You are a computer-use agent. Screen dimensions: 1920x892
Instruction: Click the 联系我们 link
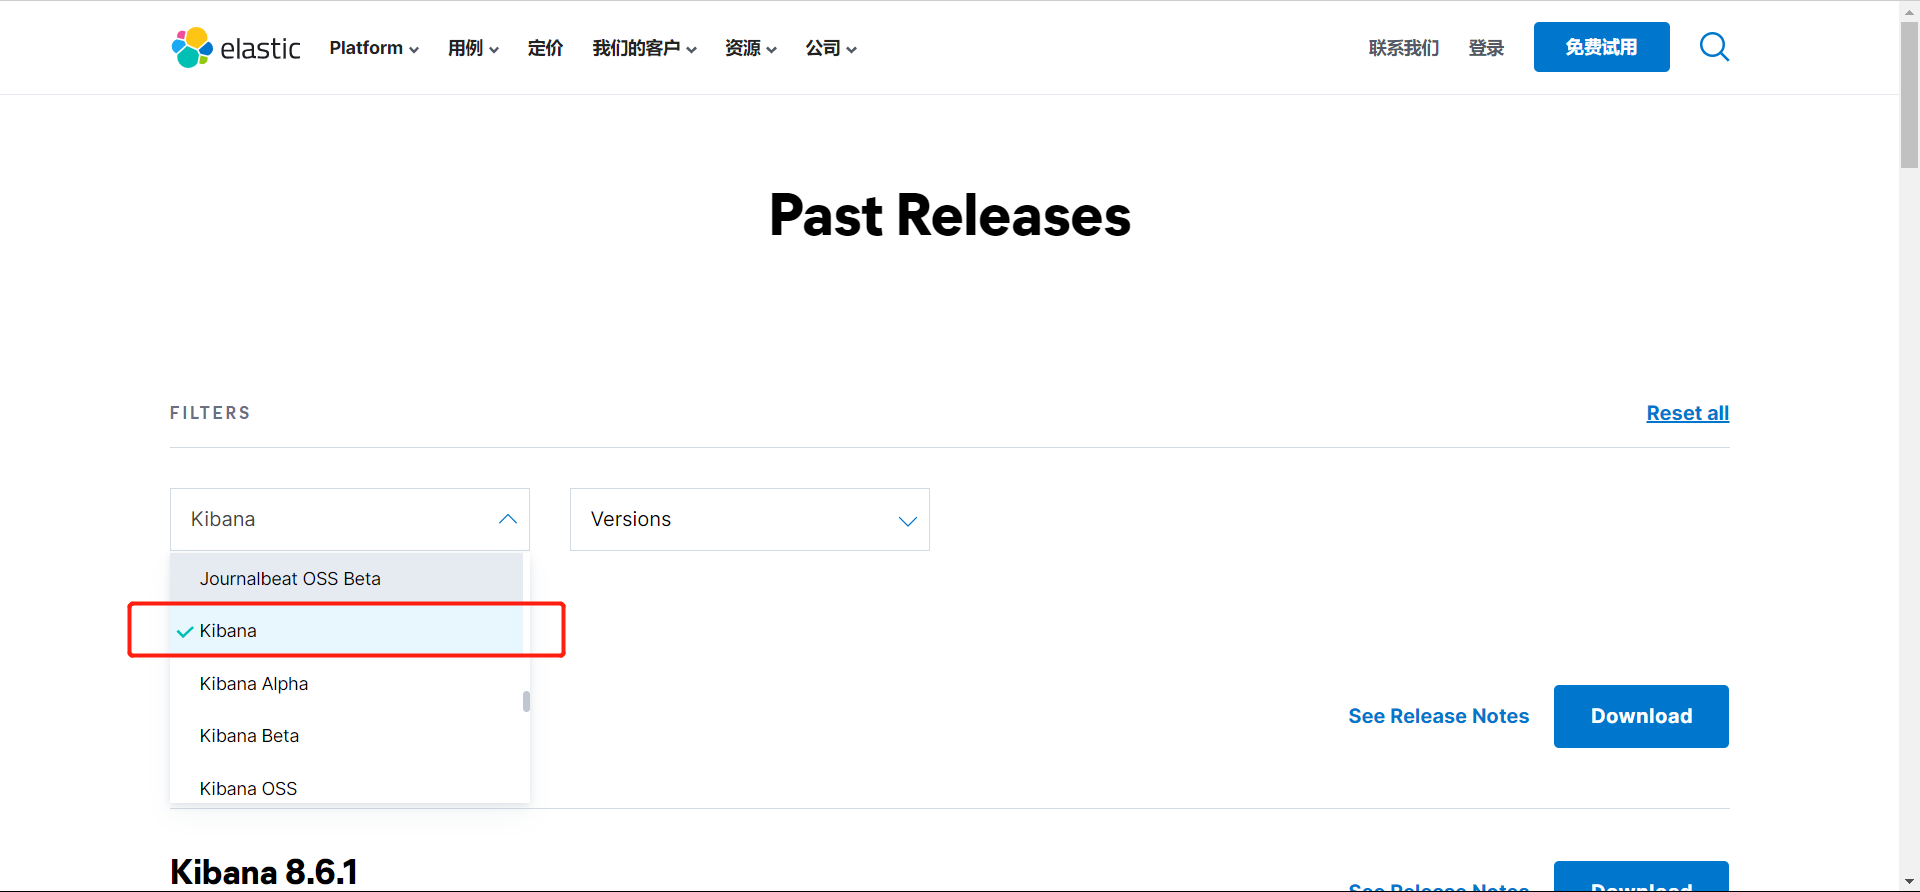(1404, 48)
